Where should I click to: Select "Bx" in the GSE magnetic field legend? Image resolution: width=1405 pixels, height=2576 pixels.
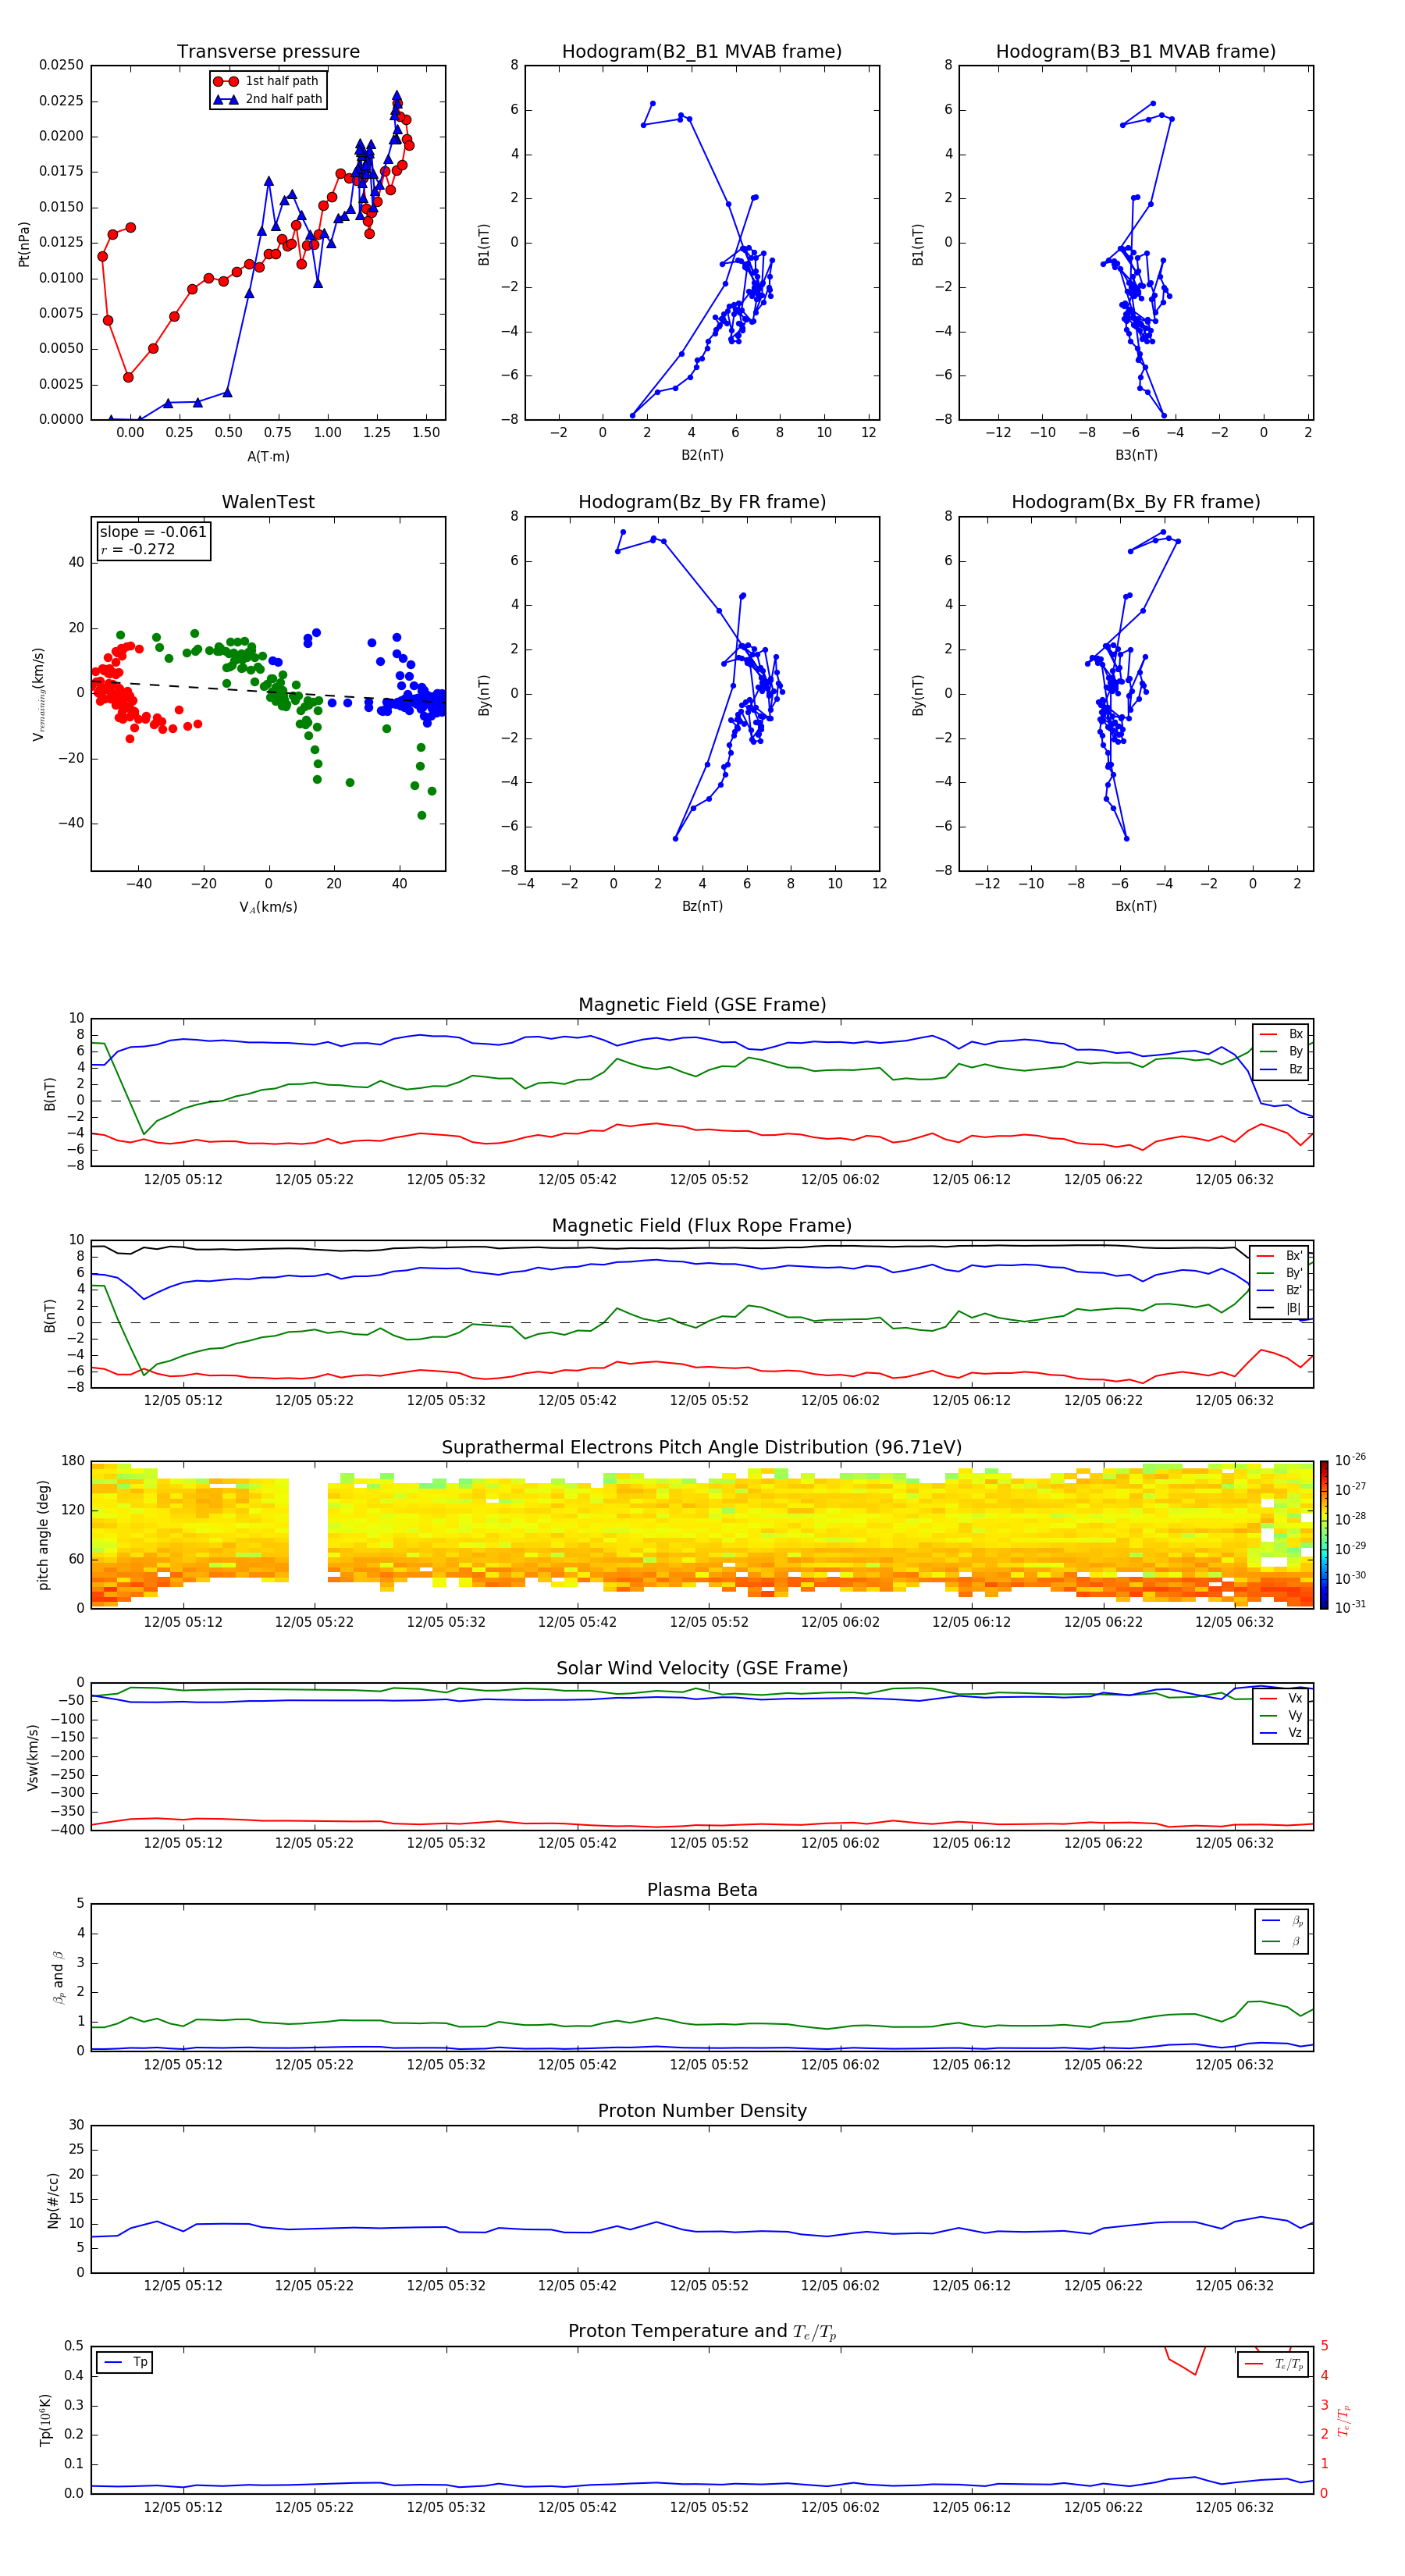click(x=1282, y=1034)
